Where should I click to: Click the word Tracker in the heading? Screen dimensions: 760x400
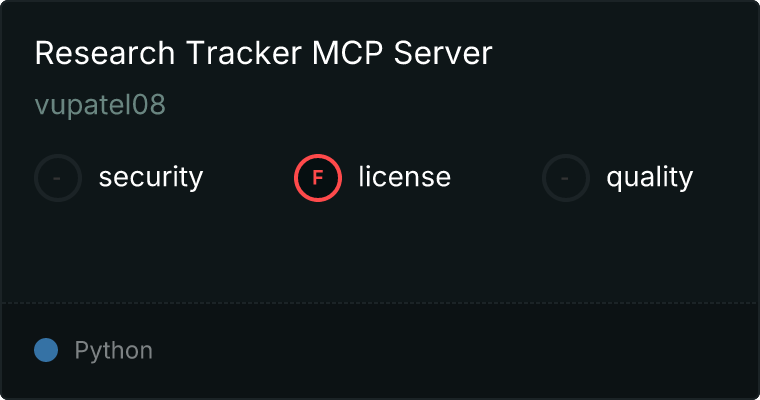[x=244, y=52]
